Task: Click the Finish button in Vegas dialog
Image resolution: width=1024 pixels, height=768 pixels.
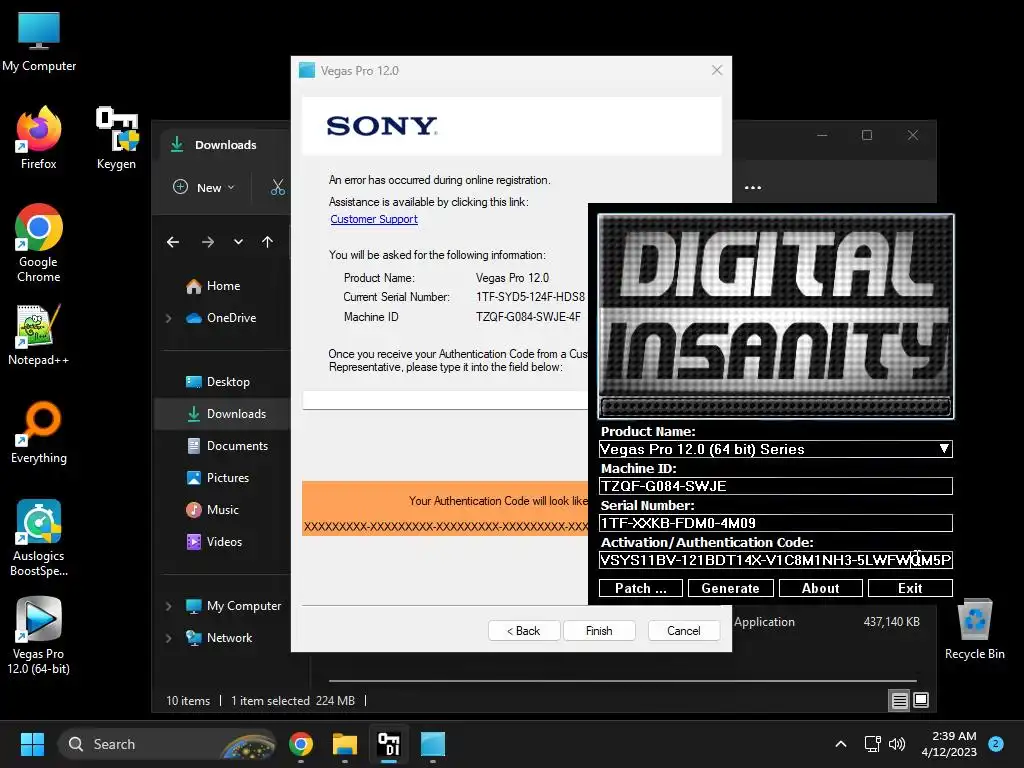Action: click(x=599, y=631)
